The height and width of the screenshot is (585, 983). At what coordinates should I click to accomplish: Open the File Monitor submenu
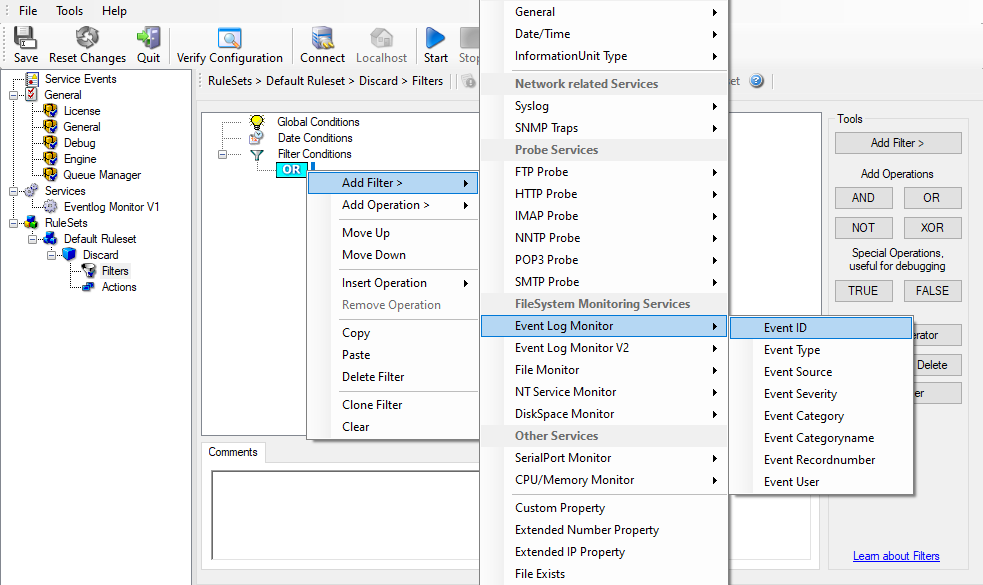[x=546, y=370]
